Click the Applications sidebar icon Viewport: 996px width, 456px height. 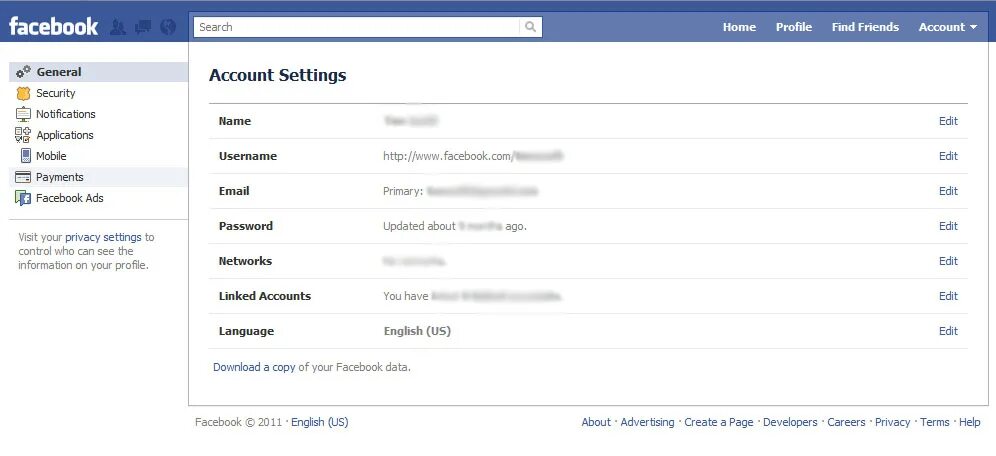24,135
